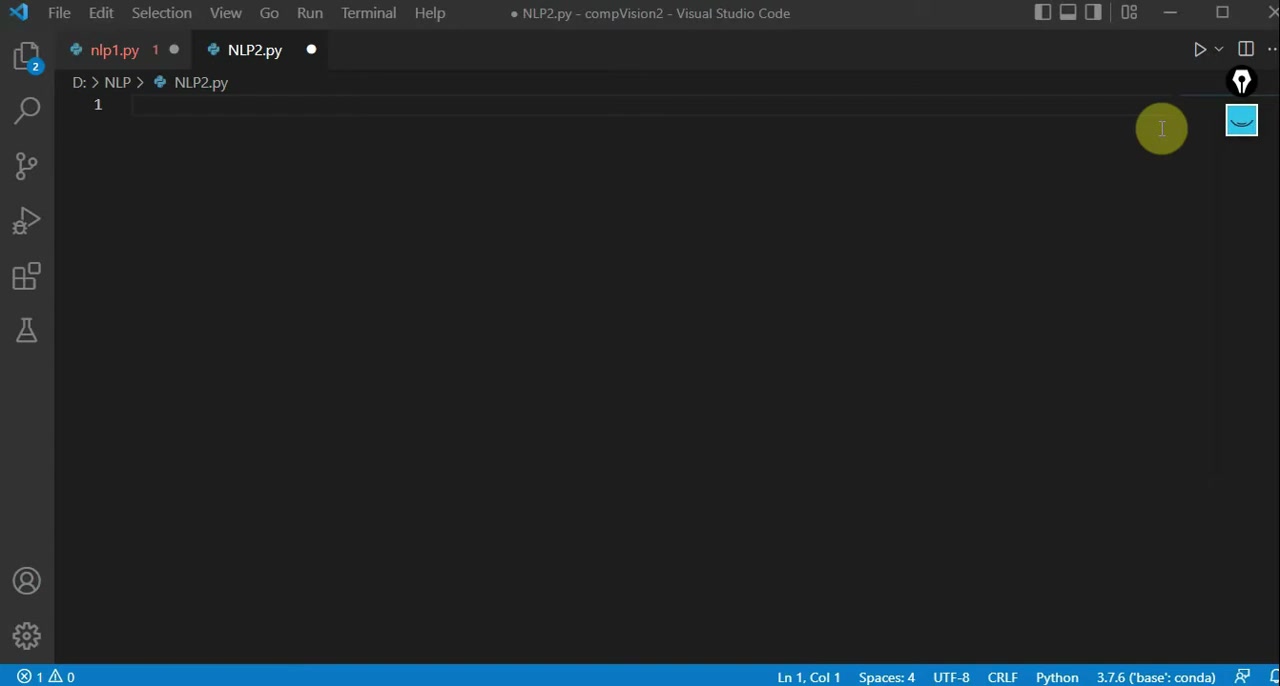Toggle the secondary side bar

point(1093,13)
